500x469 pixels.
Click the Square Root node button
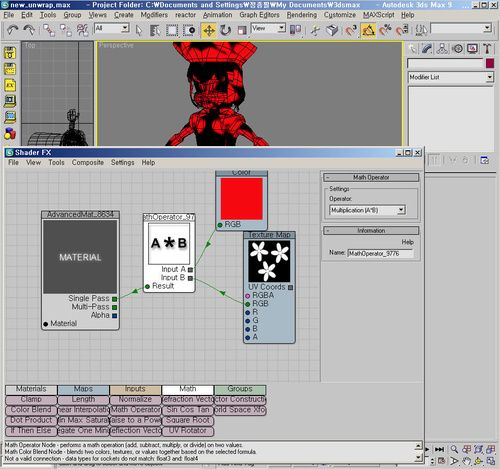pyautogui.click(x=188, y=420)
